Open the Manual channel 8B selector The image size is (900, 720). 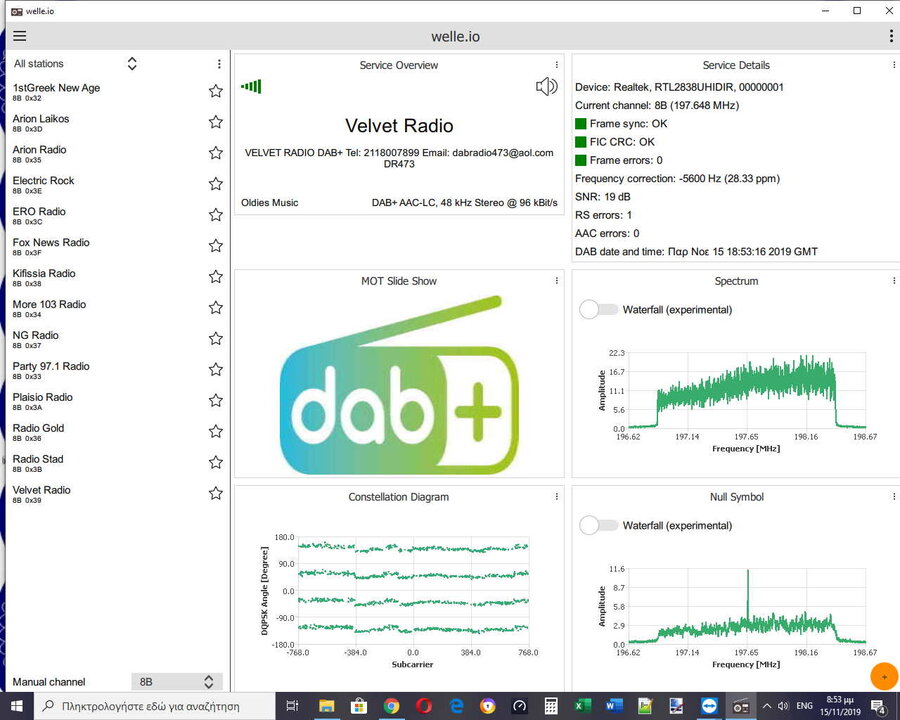tap(177, 682)
